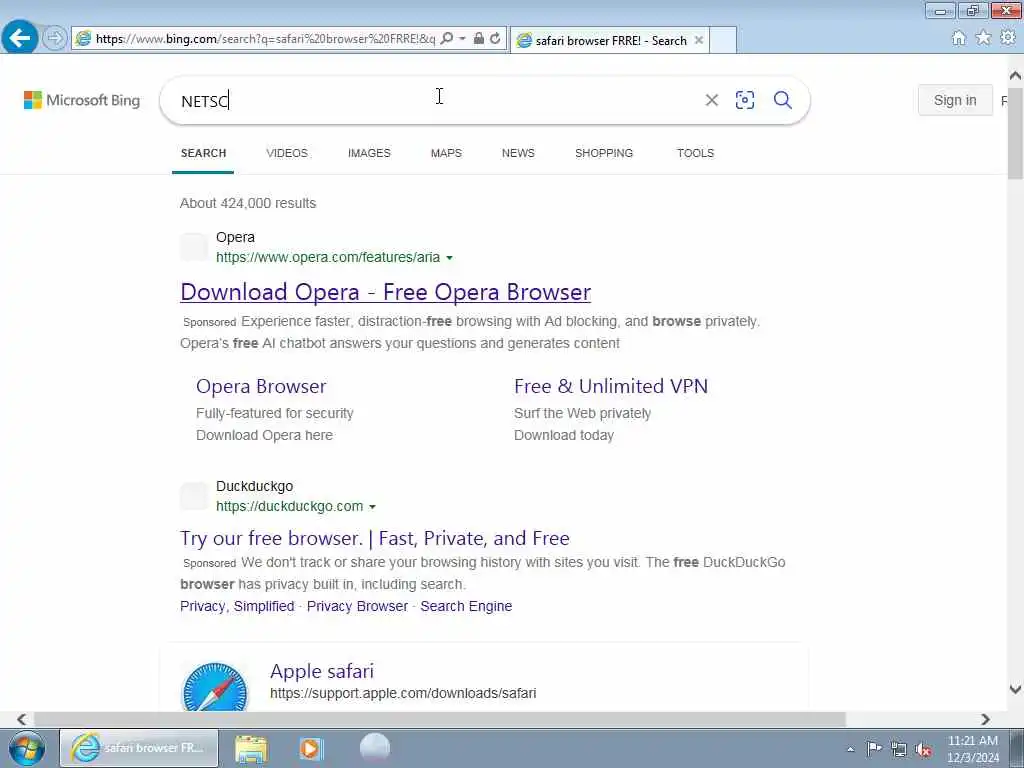This screenshot has width=1024, height=768.
Task: Switch to the MAPS tab
Action: click(446, 153)
